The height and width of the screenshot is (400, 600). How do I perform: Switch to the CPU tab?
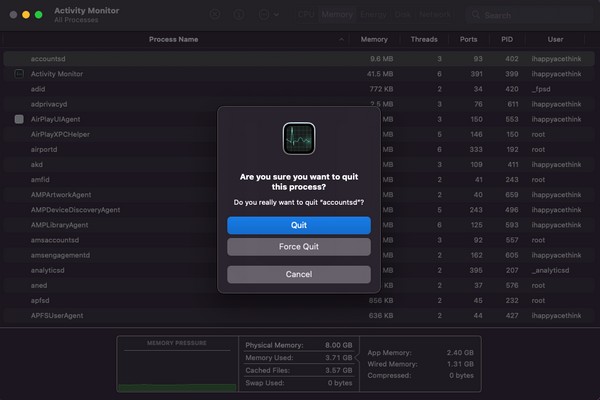pyautogui.click(x=306, y=15)
